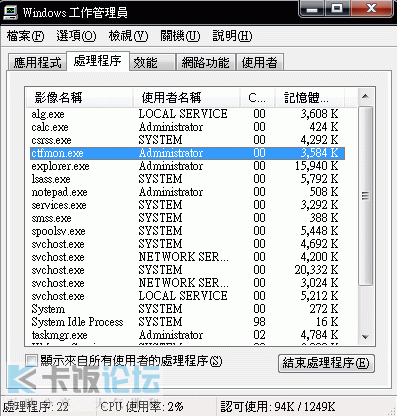Select svchost.exe using 3,024 K

187,283
